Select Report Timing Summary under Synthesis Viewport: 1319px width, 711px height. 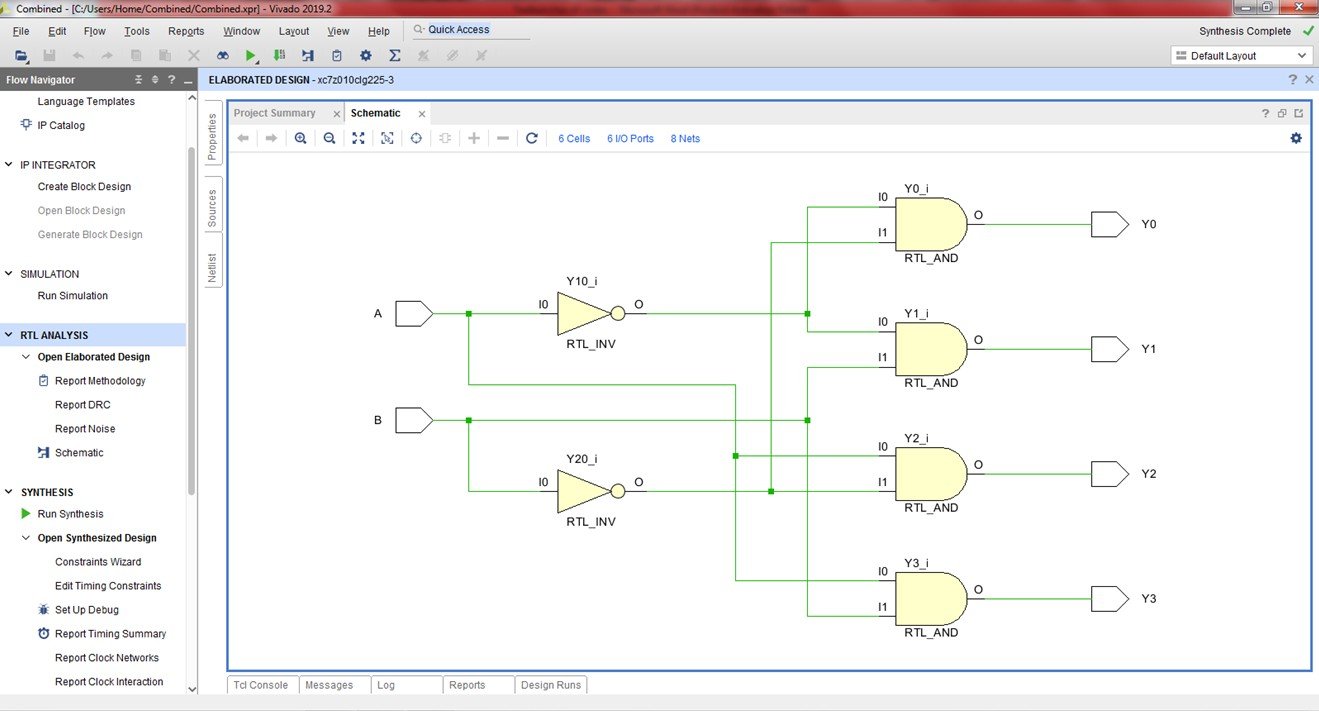click(x=110, y=633)
